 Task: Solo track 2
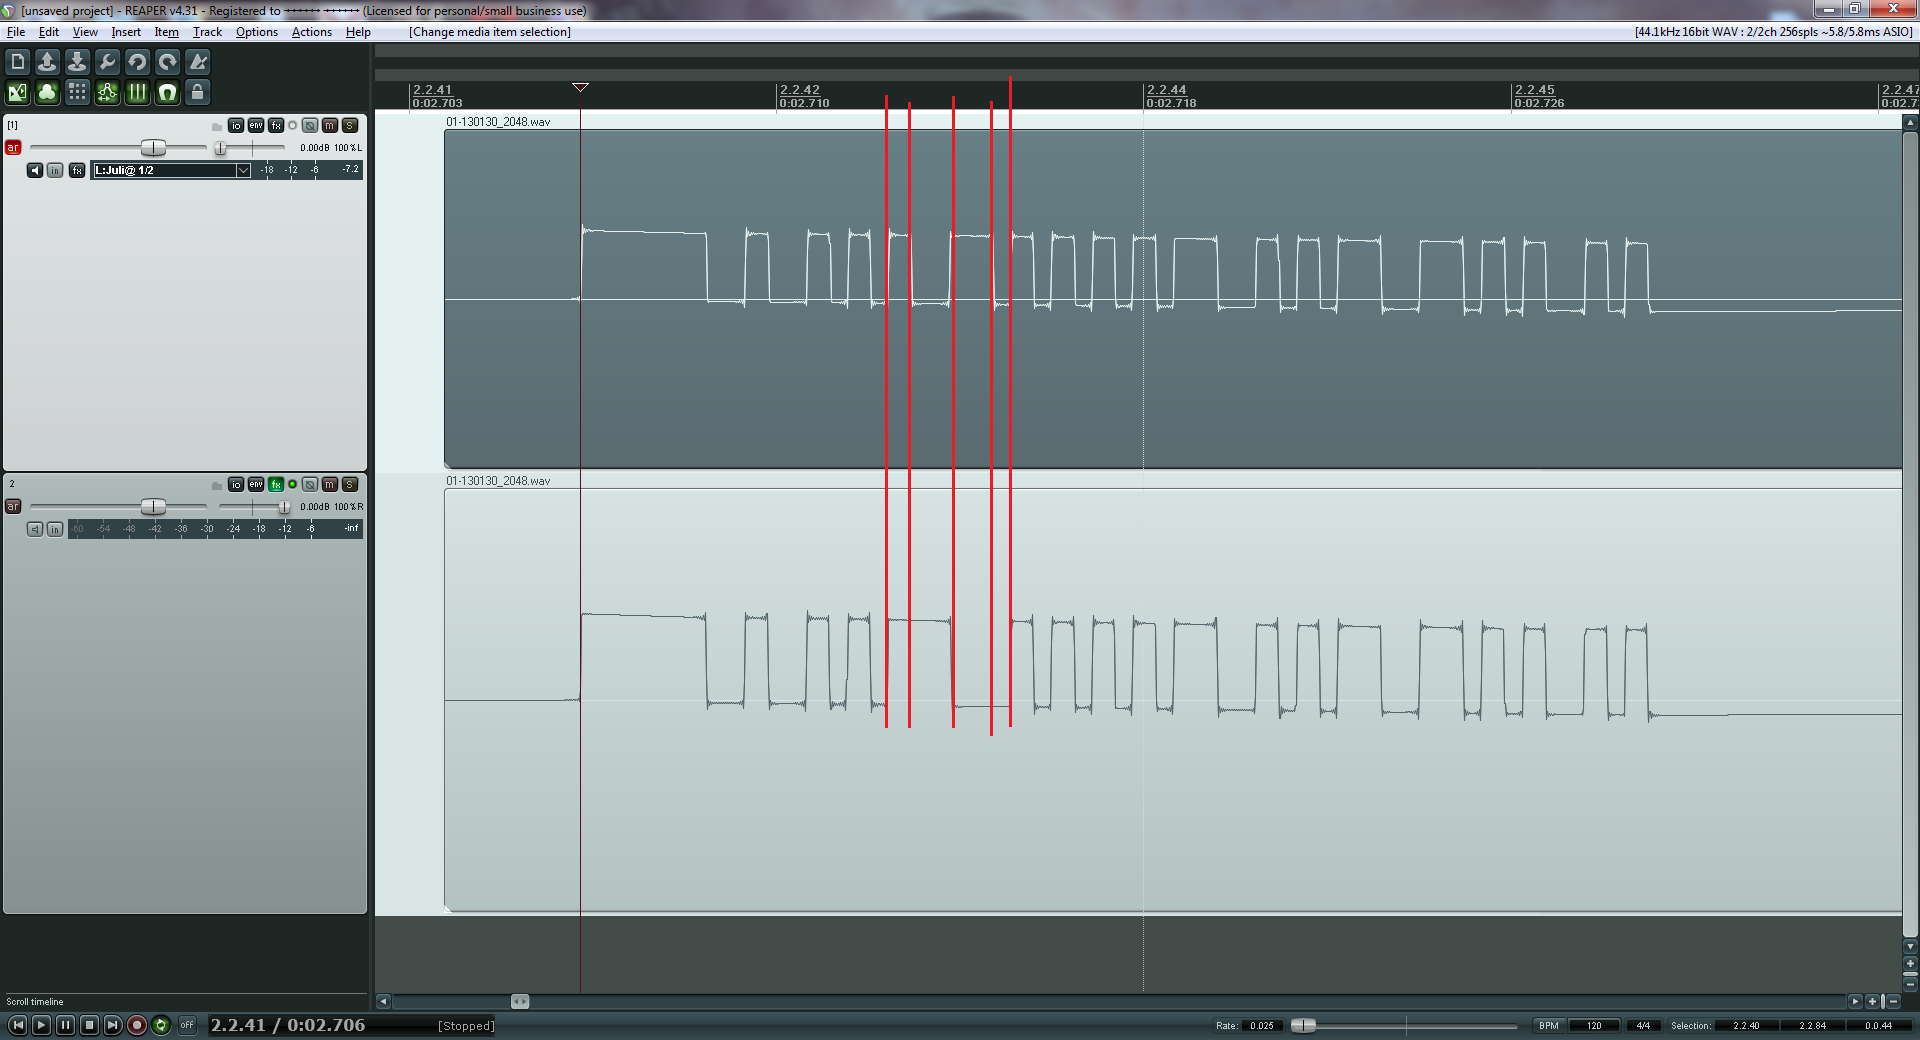(350, 485)
